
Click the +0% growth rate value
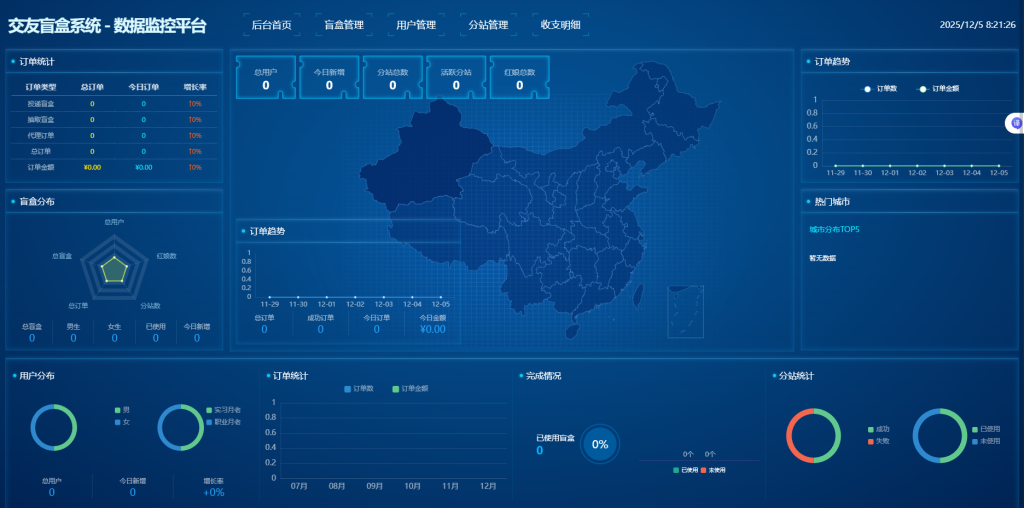point(213,492)
